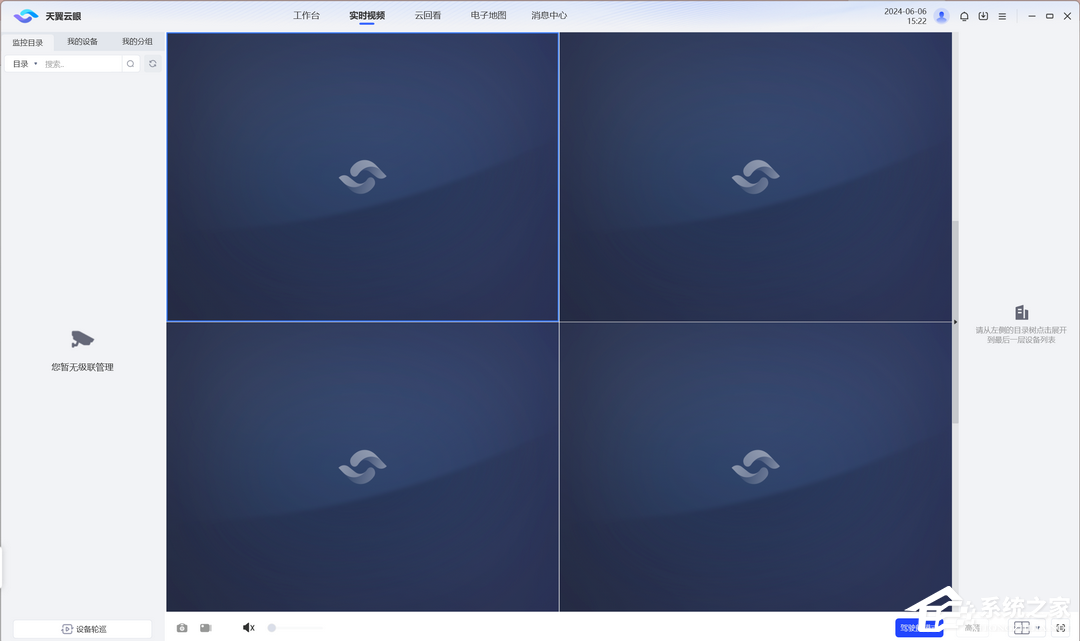Open the split-screen layout selector
The width and height of the screenshot is (1080, 641).
pos(1026,627)
